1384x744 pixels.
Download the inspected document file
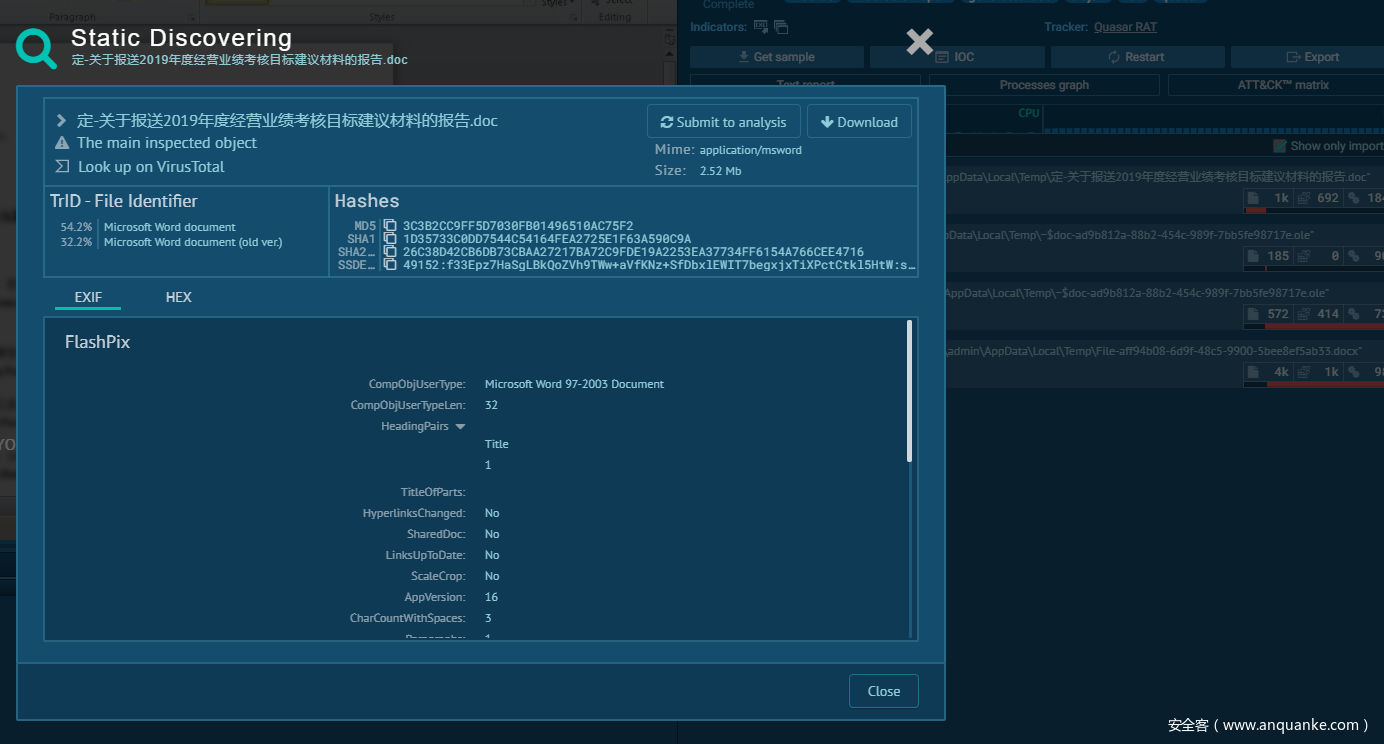coord(859,122)
